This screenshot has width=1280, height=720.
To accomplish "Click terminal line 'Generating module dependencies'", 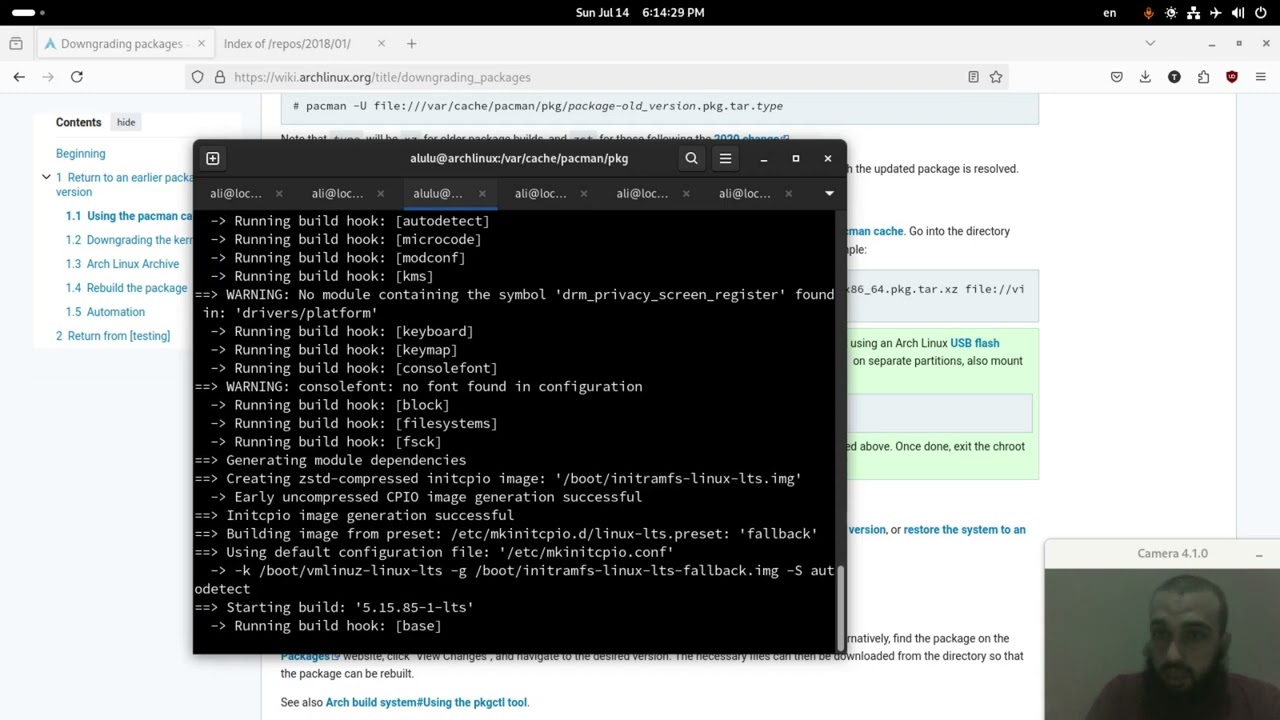I will point(330,460).
